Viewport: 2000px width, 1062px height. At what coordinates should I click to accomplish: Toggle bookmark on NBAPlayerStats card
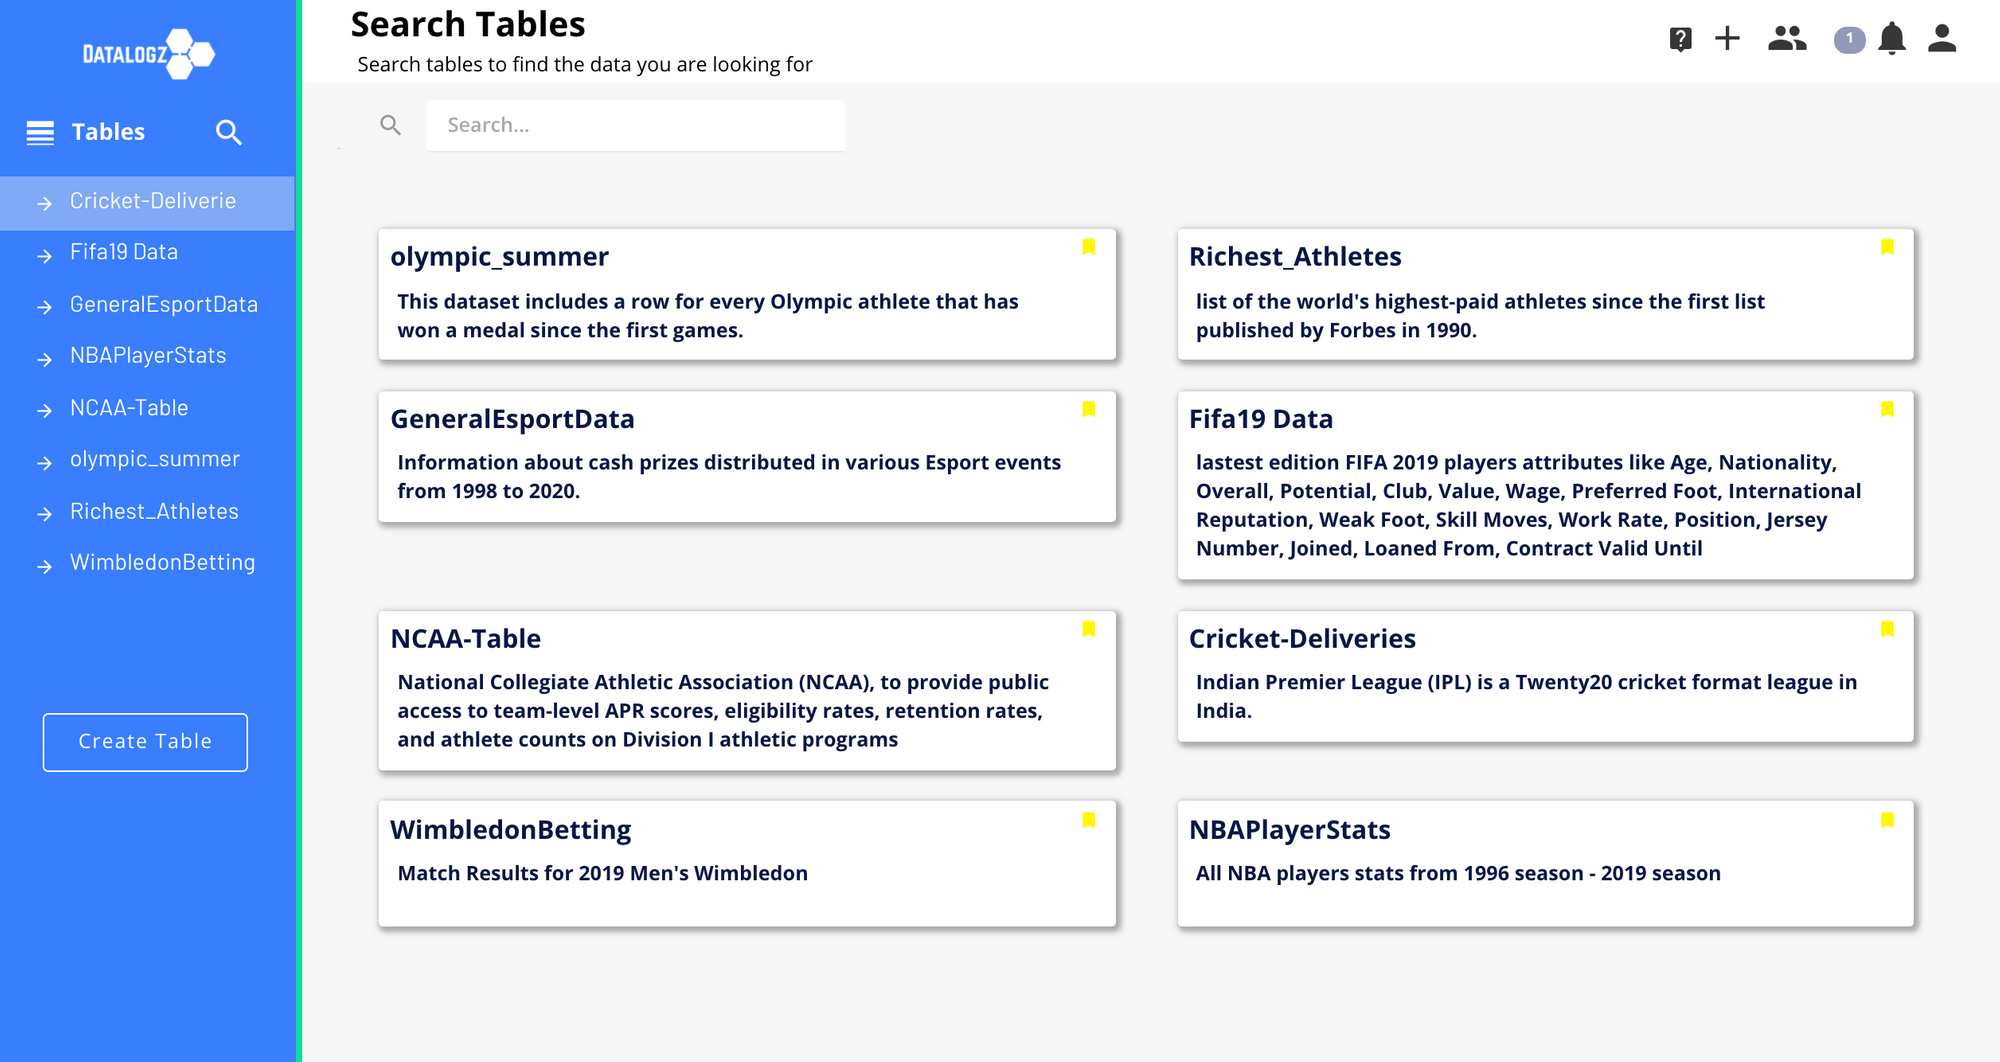1887,820
